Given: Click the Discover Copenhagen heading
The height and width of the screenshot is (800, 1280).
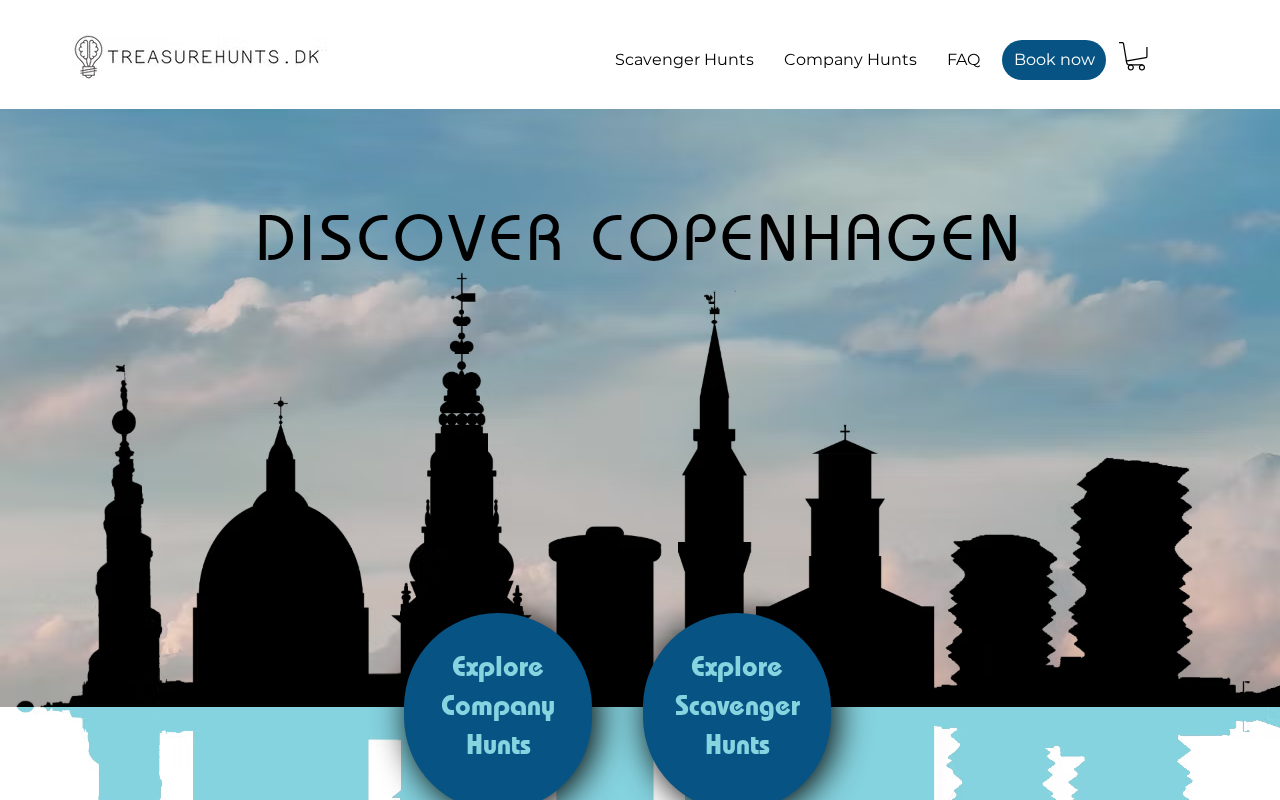Looking at the screenshot, I should (638, 238).
